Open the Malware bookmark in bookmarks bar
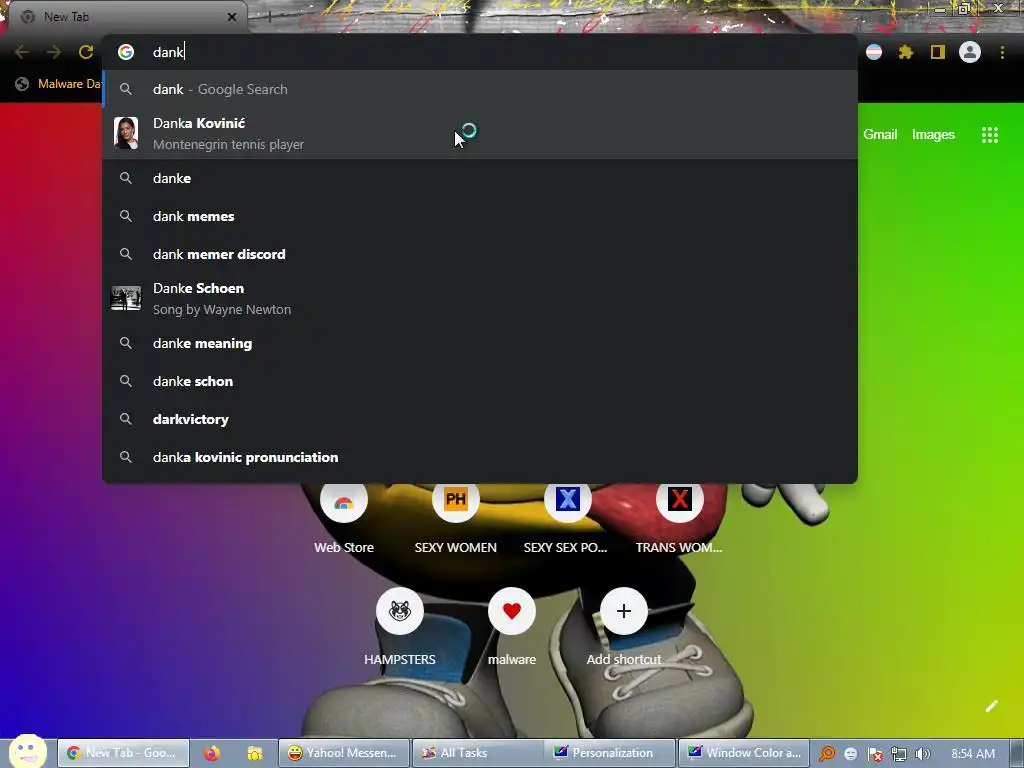 click(x=57, y=84)
